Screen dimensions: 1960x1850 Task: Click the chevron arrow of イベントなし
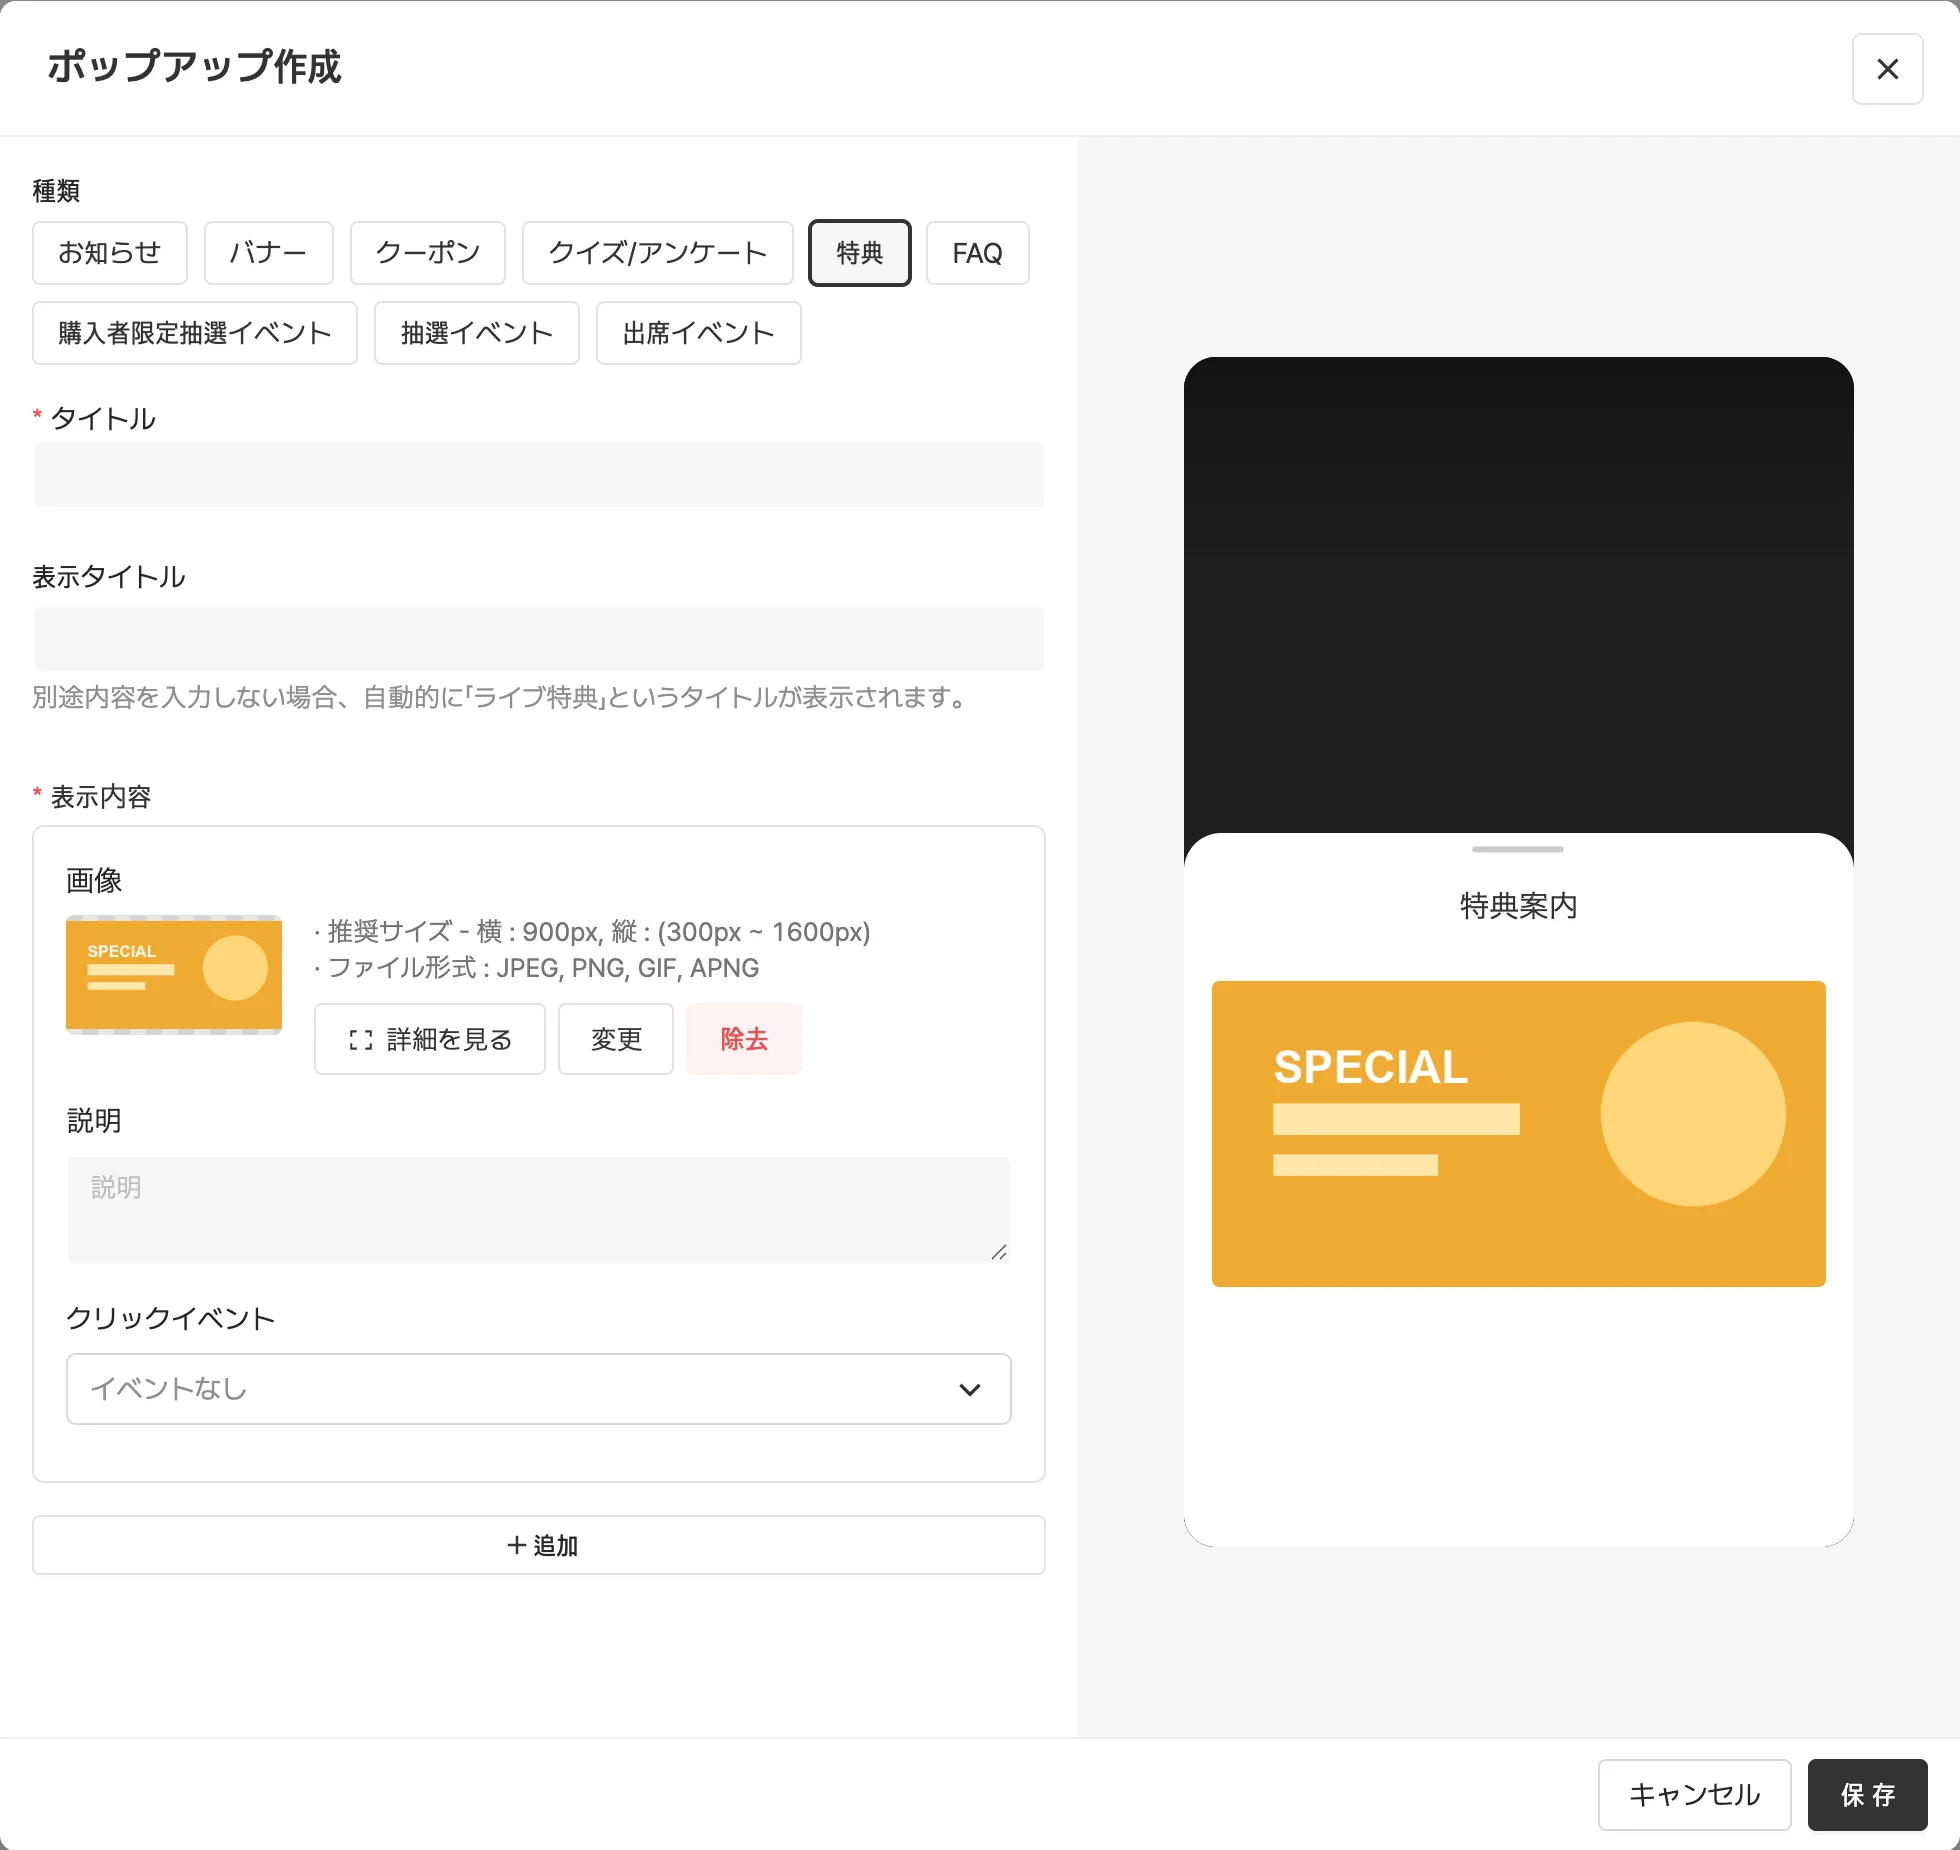click(x=969, y=1390)
